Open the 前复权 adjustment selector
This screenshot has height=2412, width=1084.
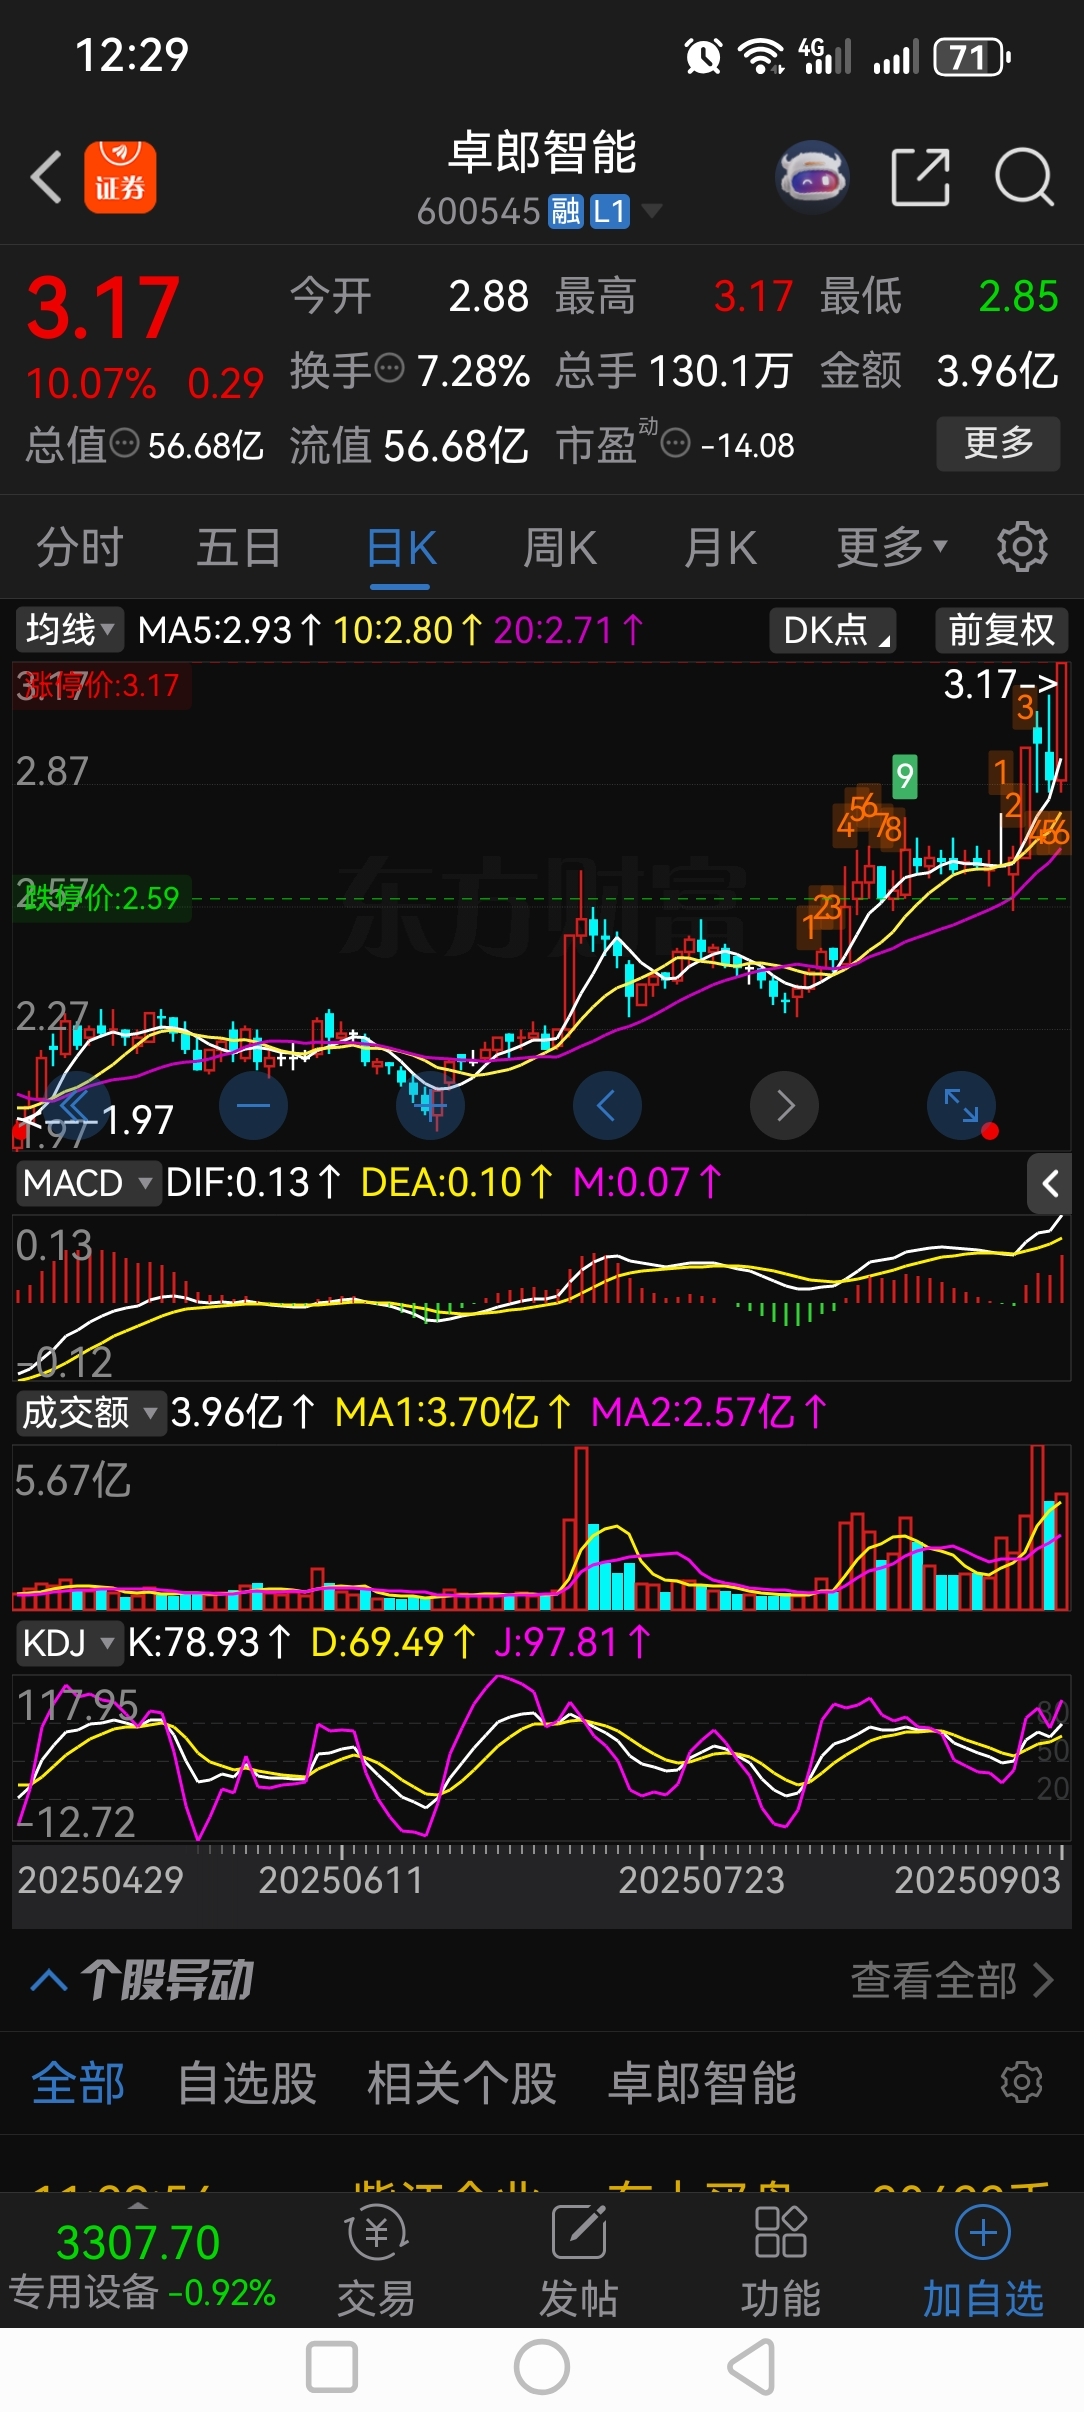pyautogui.click(x=1002, y=630)
